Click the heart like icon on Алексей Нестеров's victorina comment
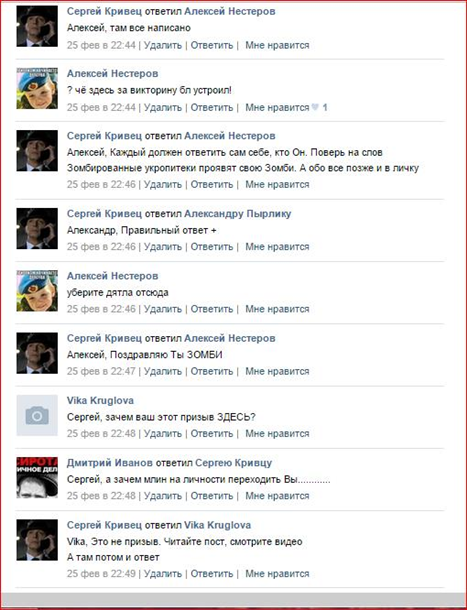The width and height of the screenshot is (467, 610). pyautogui.click(x=315, y=107)
